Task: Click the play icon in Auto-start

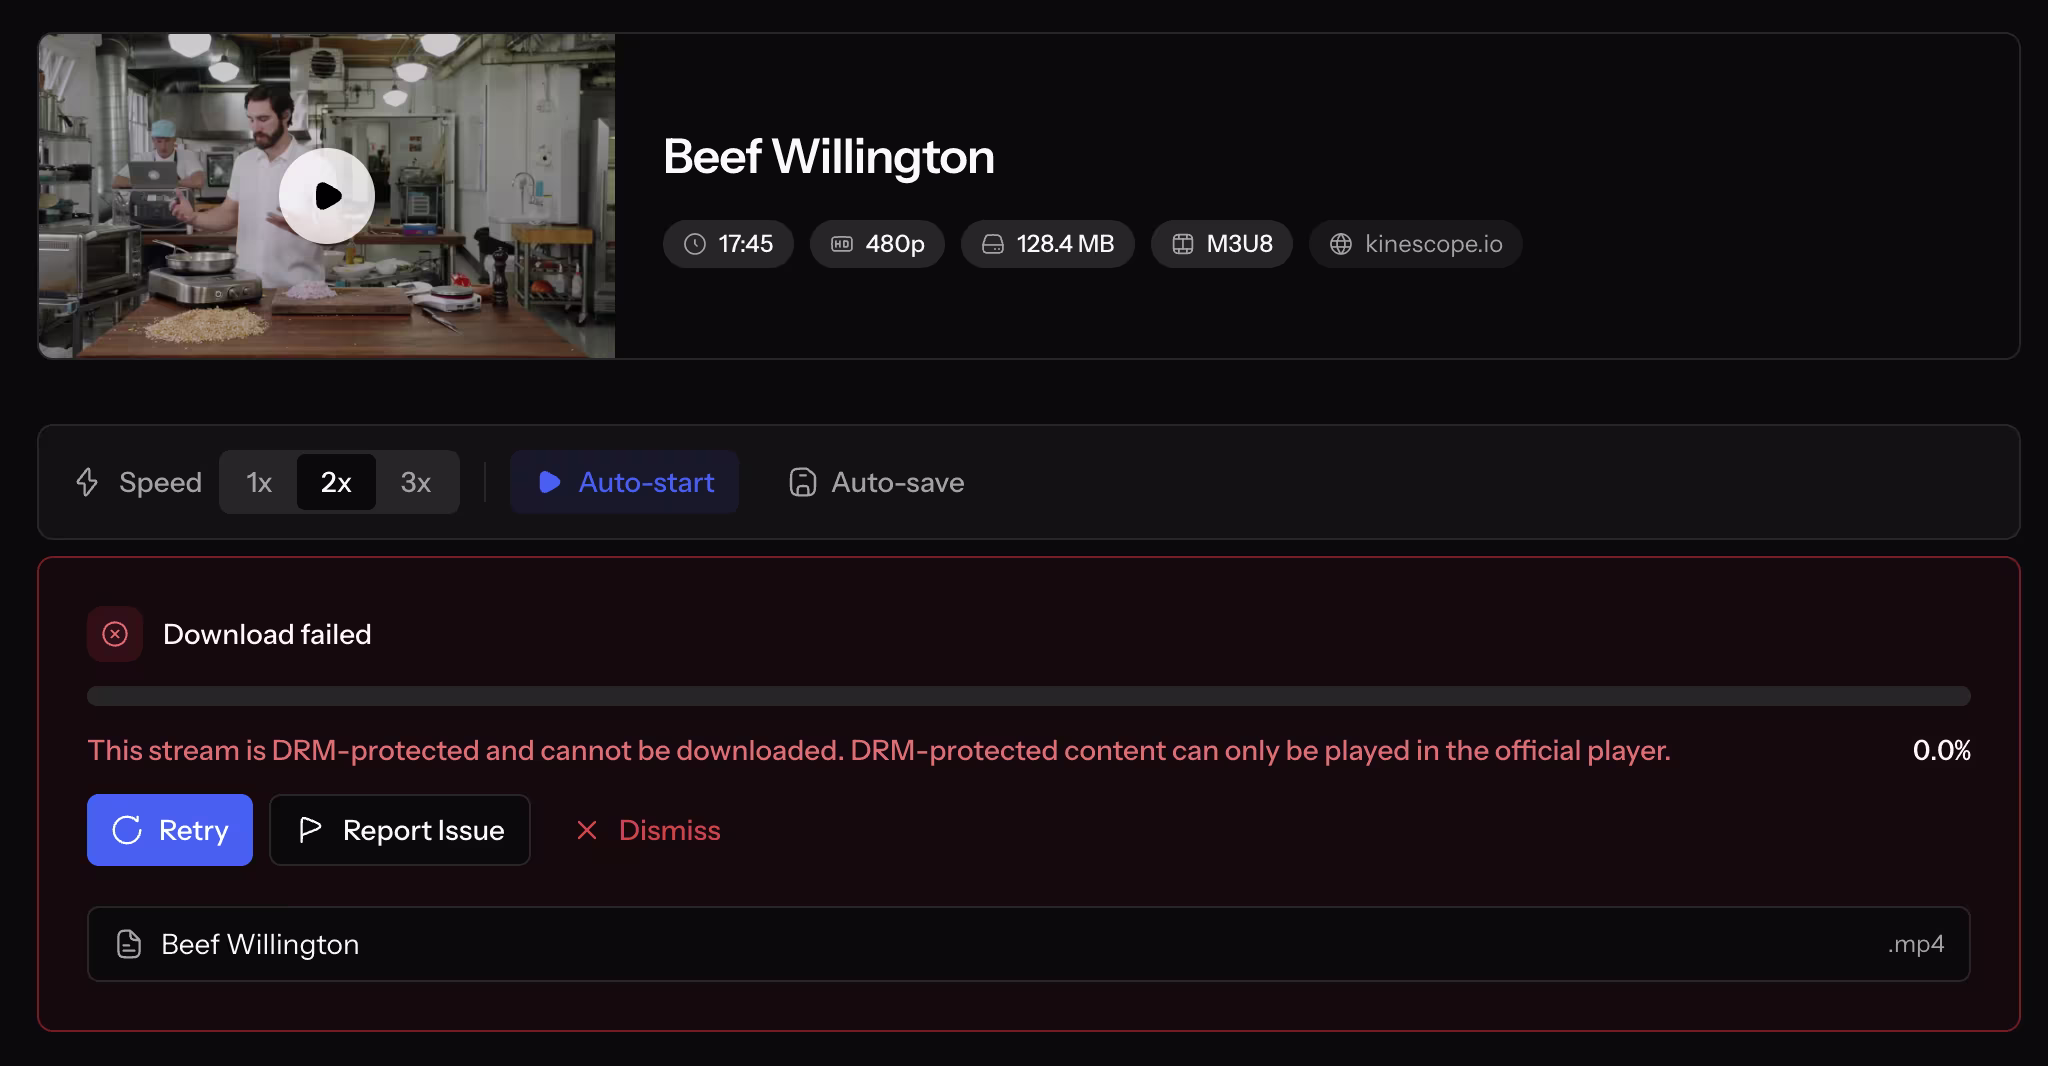Action: tap(549, 482)
